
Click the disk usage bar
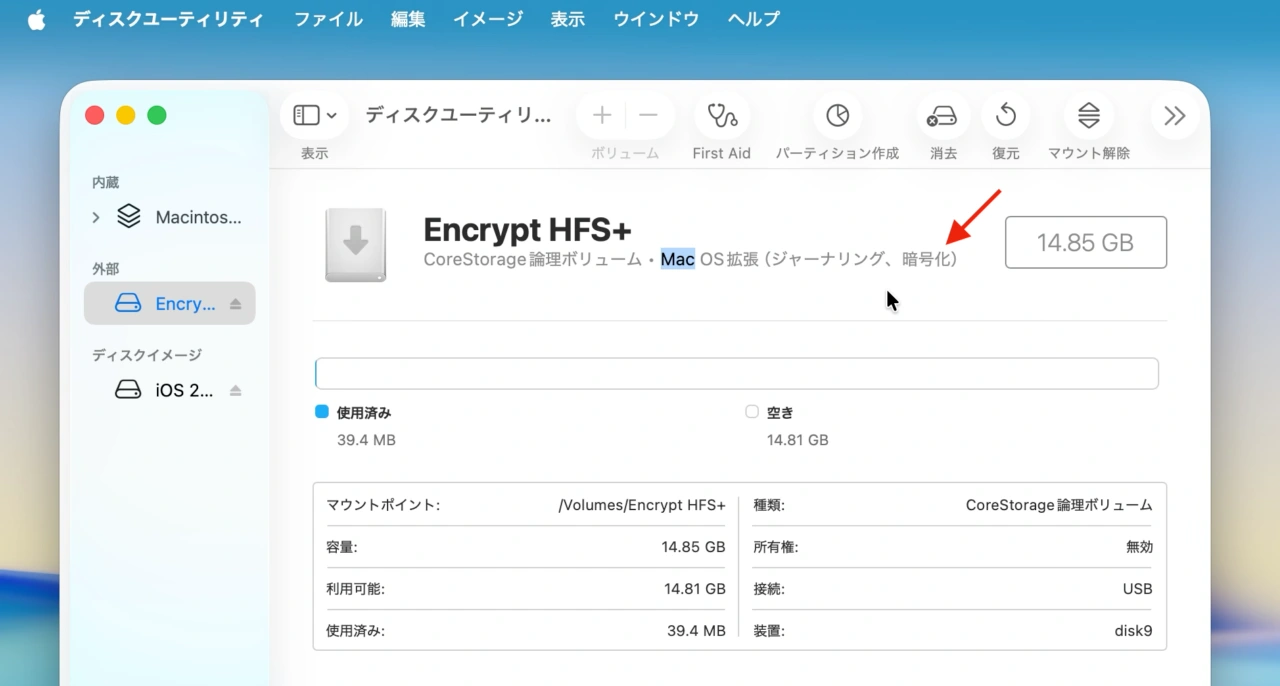pyautogui.click(x=737, y=373)
